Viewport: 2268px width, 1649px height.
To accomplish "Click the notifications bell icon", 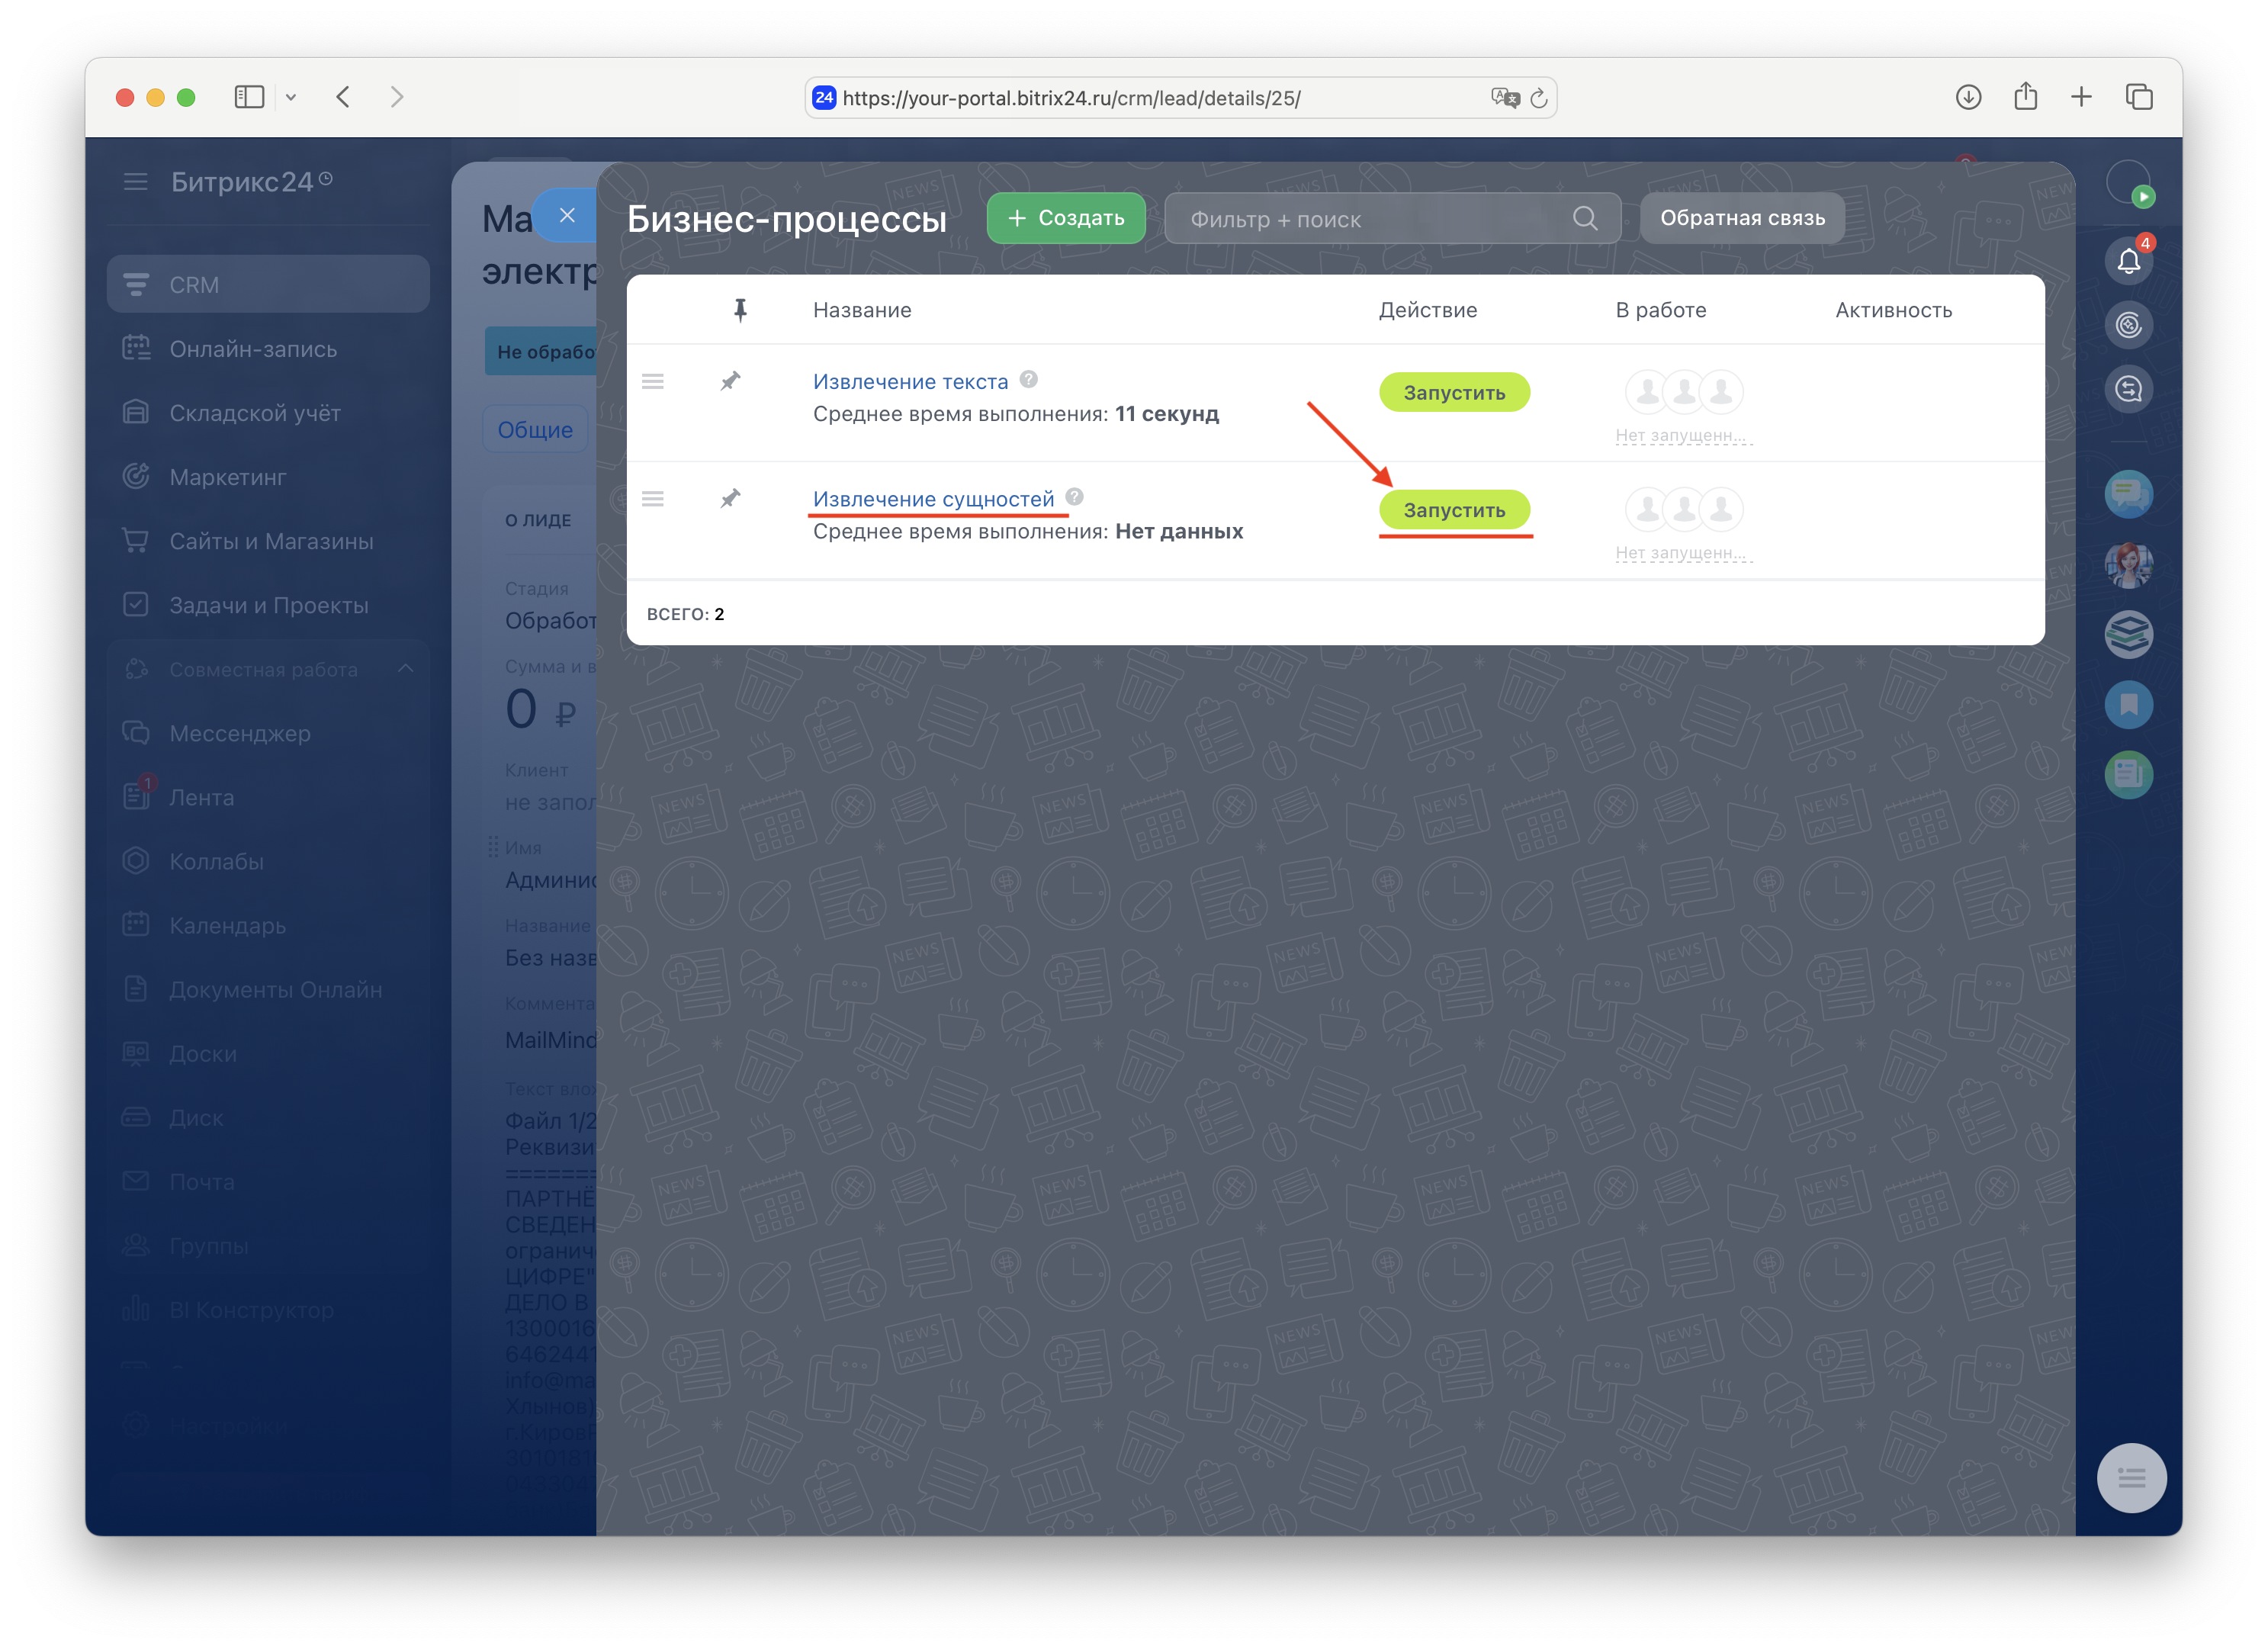I will tap(2128, 262).
